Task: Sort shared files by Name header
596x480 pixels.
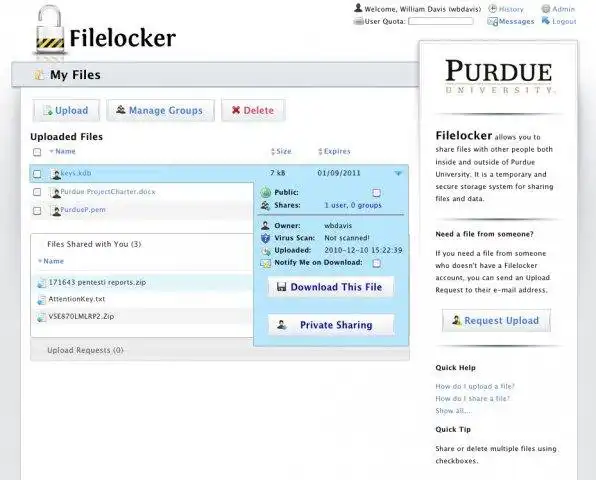Action: [53, 261]
